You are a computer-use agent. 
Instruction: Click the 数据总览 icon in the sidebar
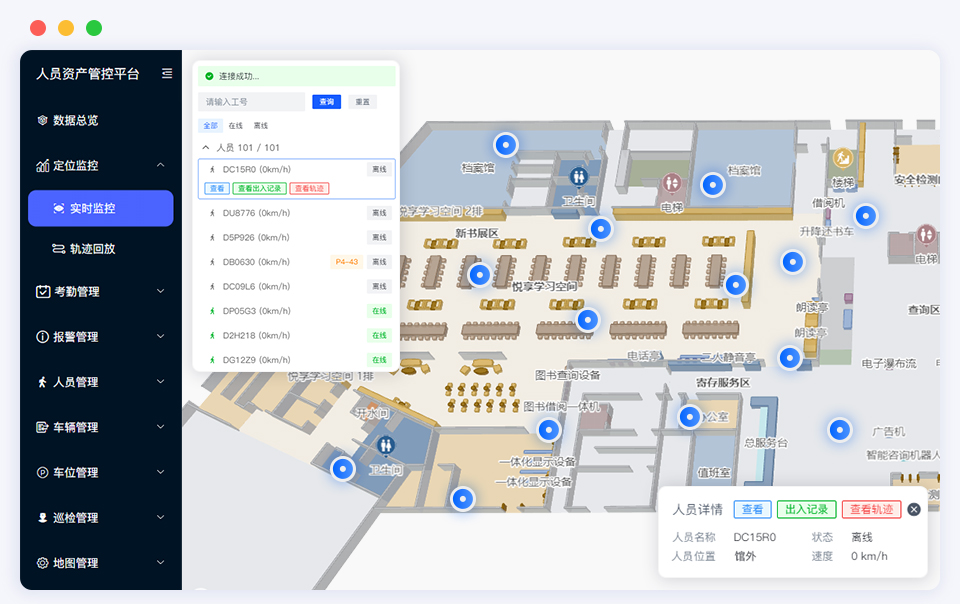pos(42,120)
